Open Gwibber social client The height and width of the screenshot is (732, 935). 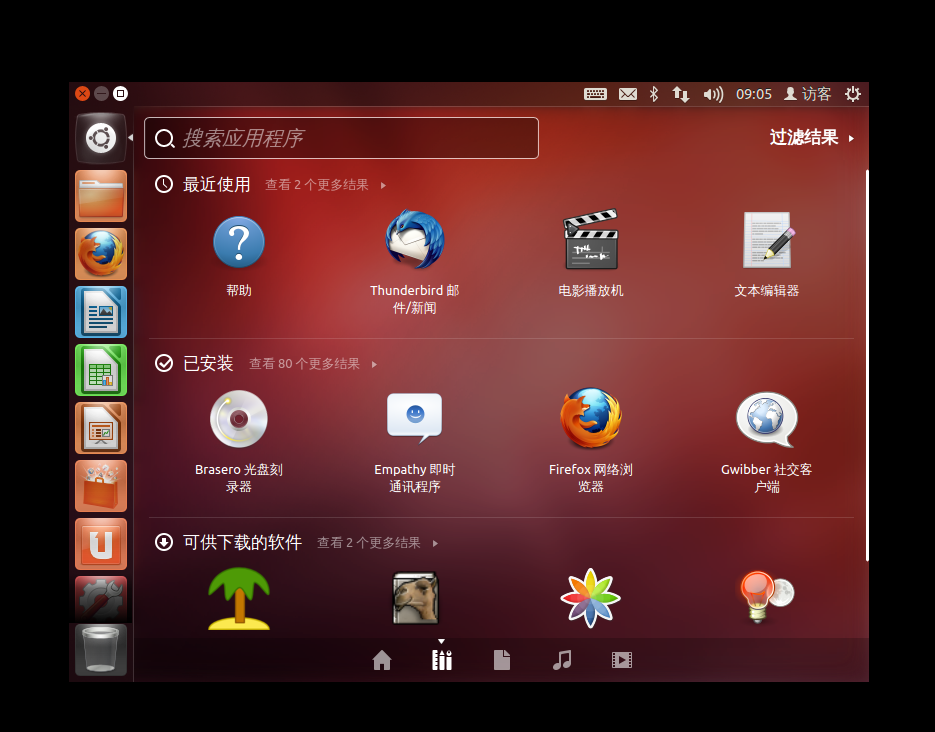[767, 420]
